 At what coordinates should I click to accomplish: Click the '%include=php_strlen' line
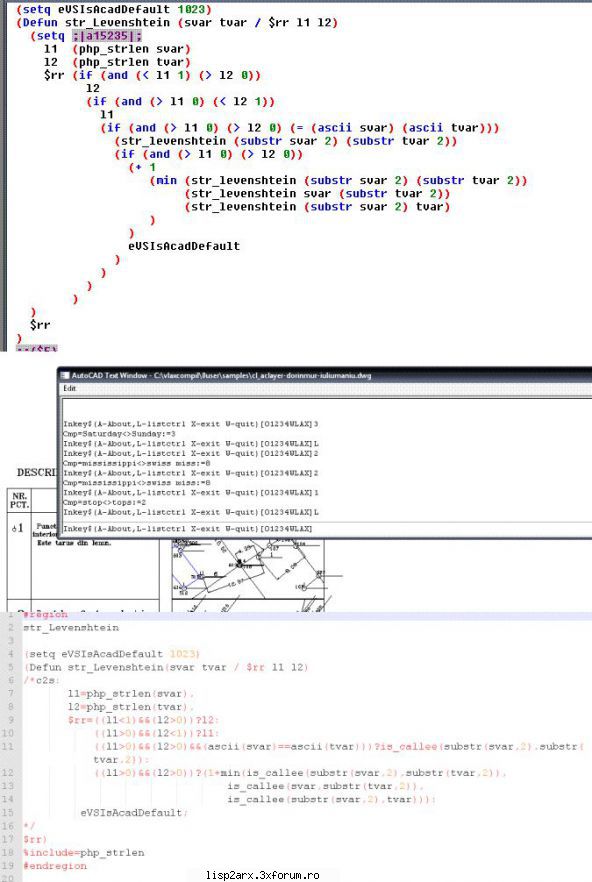pos(84,853)
